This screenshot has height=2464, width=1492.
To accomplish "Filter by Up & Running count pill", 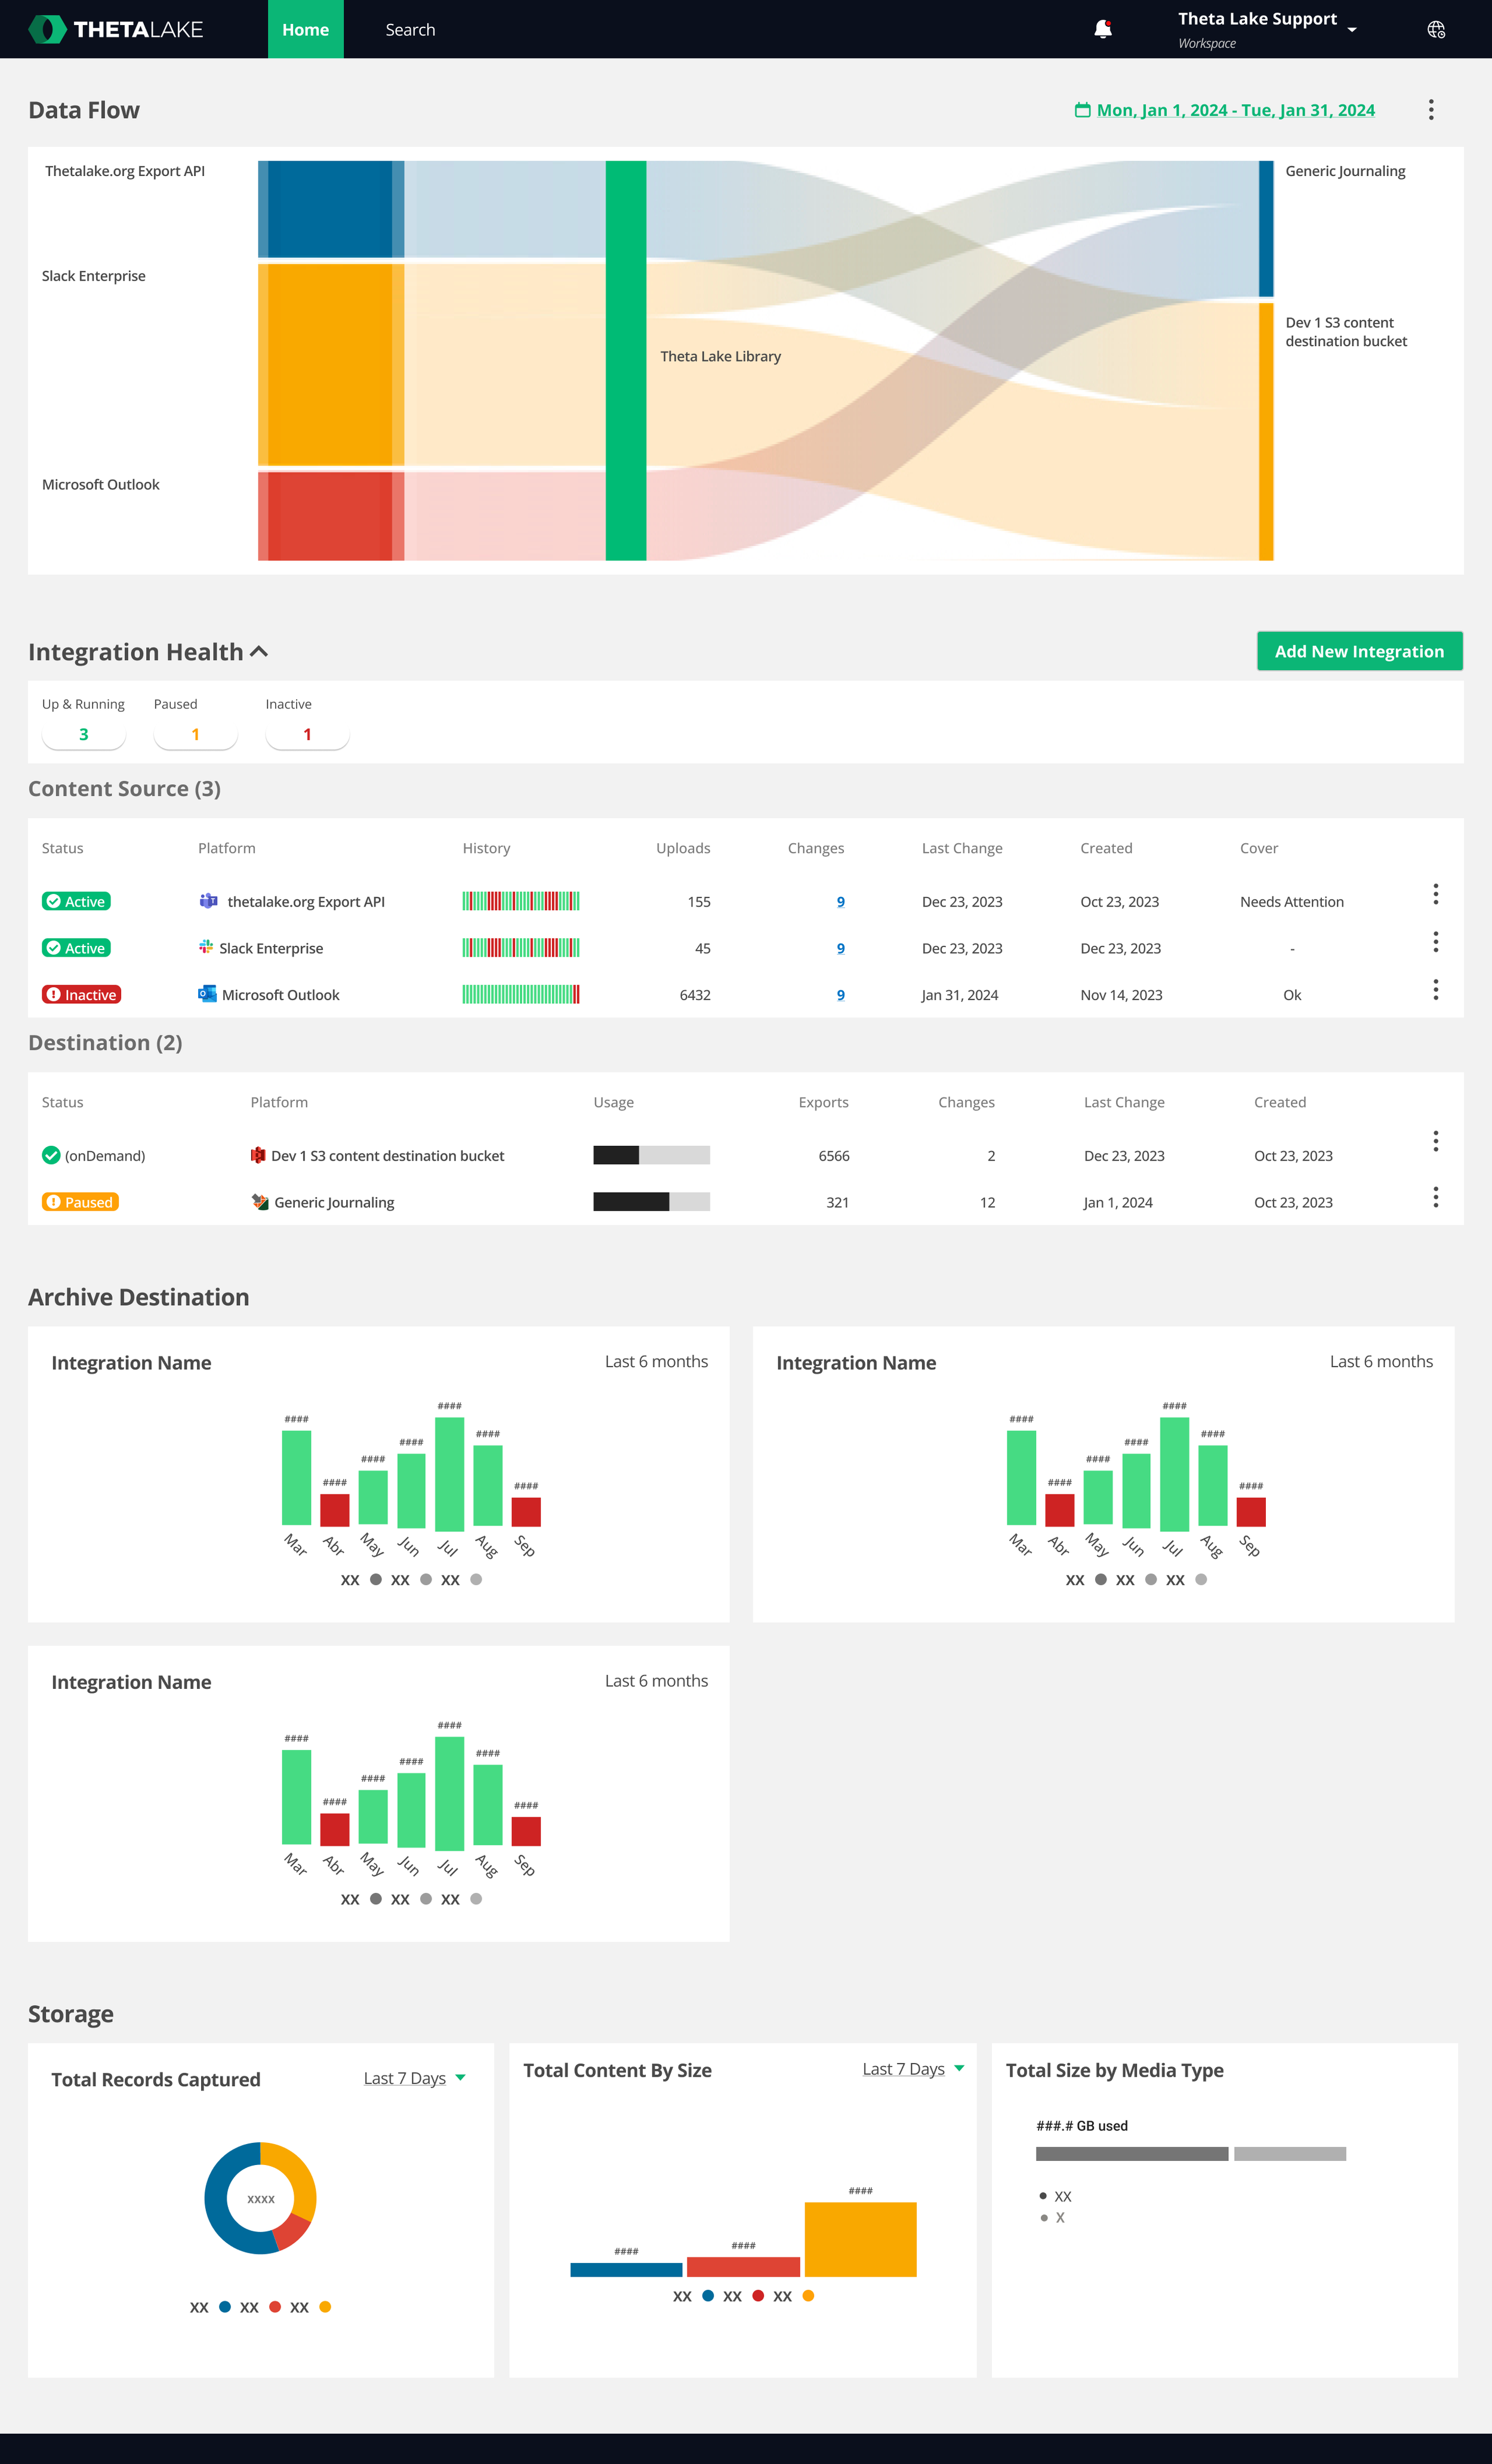I will click(x=84, y=734).
